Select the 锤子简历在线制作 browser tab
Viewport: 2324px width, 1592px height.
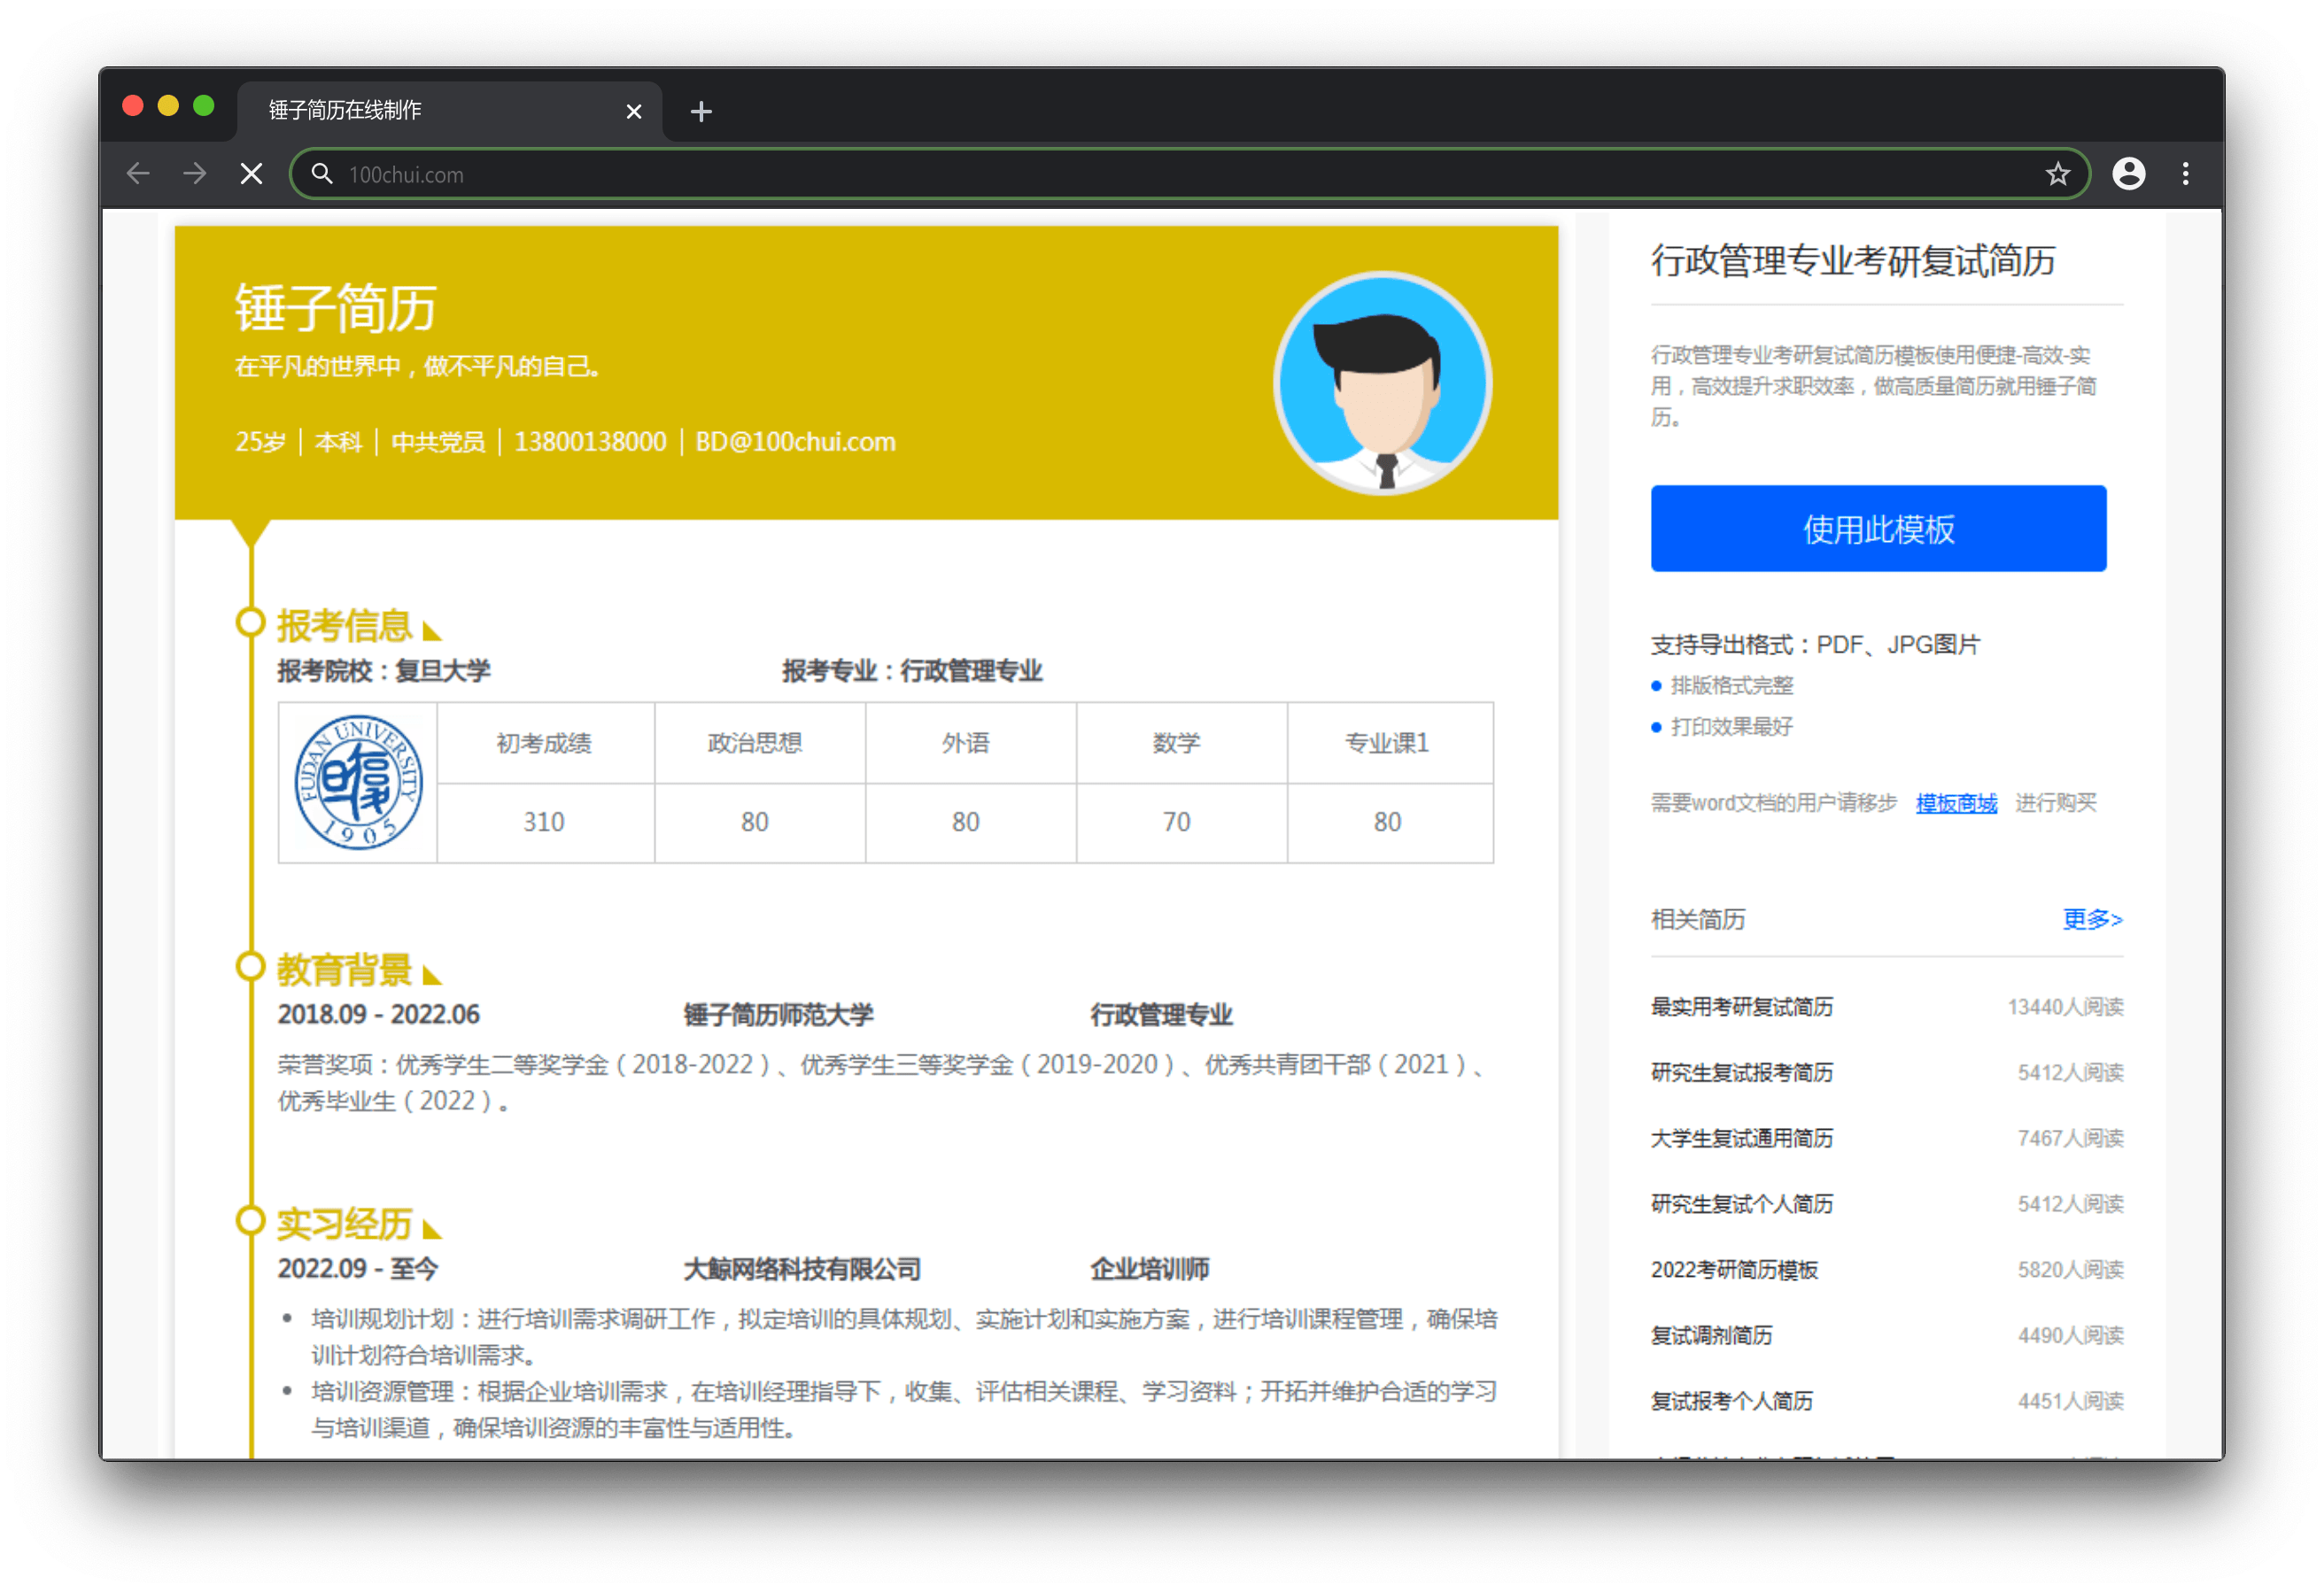449,110
